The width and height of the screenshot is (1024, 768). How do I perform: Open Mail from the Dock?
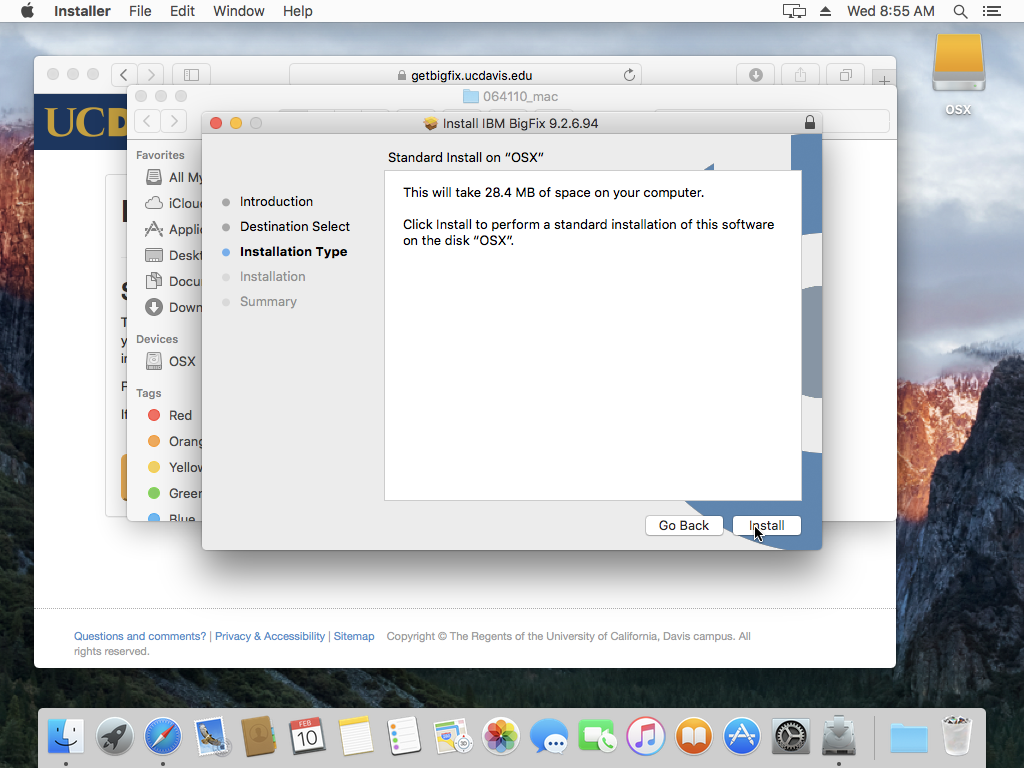(211, 737)
